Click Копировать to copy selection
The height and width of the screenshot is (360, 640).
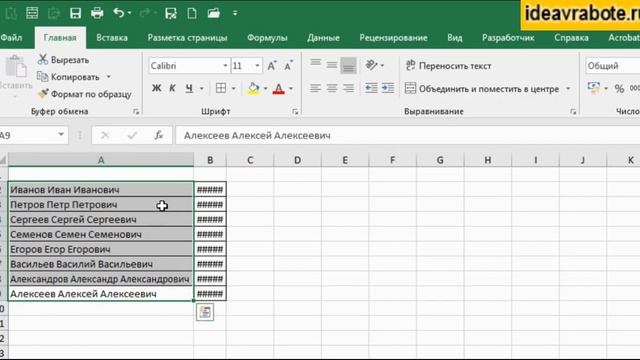[x=68, y=77]
